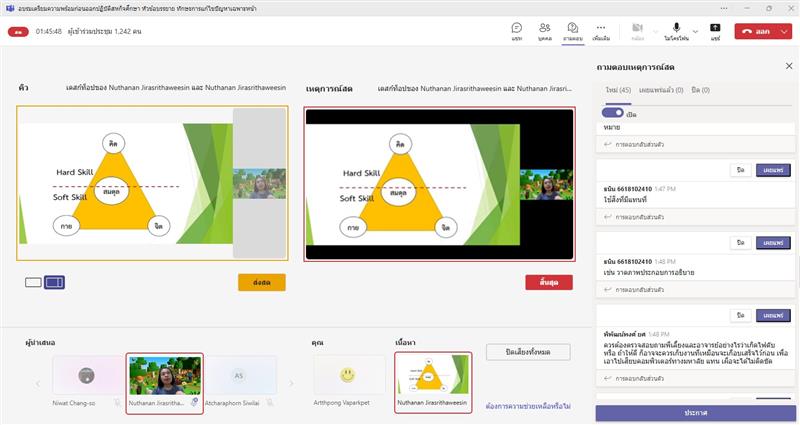The width and height of the screenshot is (800, 425).
Task: Open the More options ellipsis
Action: point(601,30)
